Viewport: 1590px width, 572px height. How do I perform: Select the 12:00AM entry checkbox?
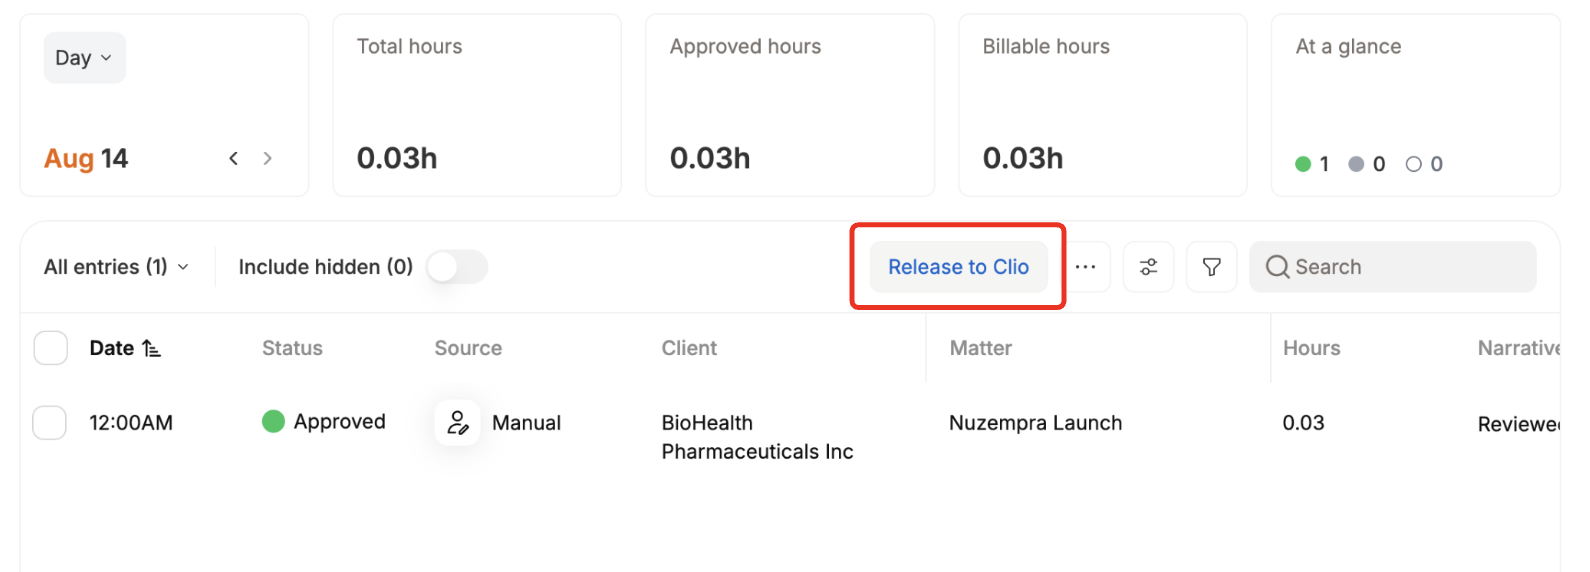coord(50,422)
